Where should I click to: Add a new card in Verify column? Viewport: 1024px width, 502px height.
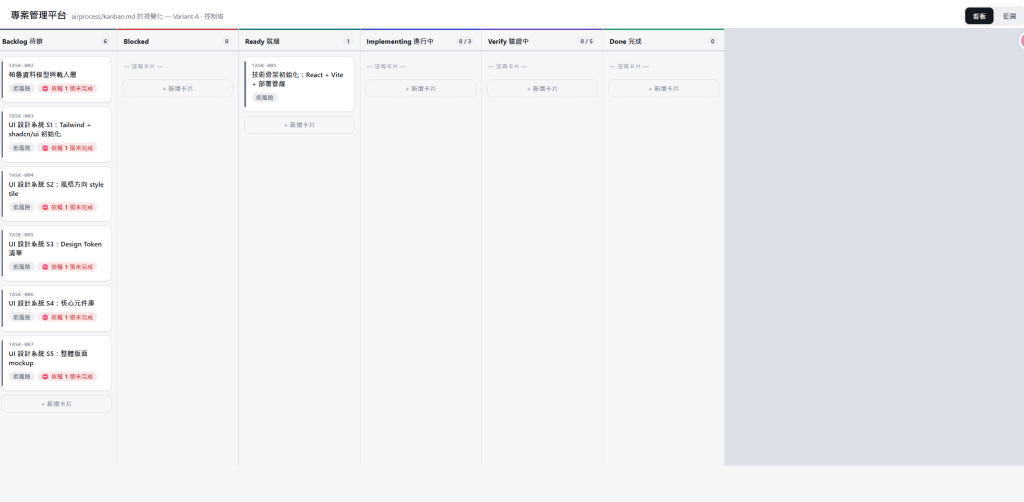542,88
